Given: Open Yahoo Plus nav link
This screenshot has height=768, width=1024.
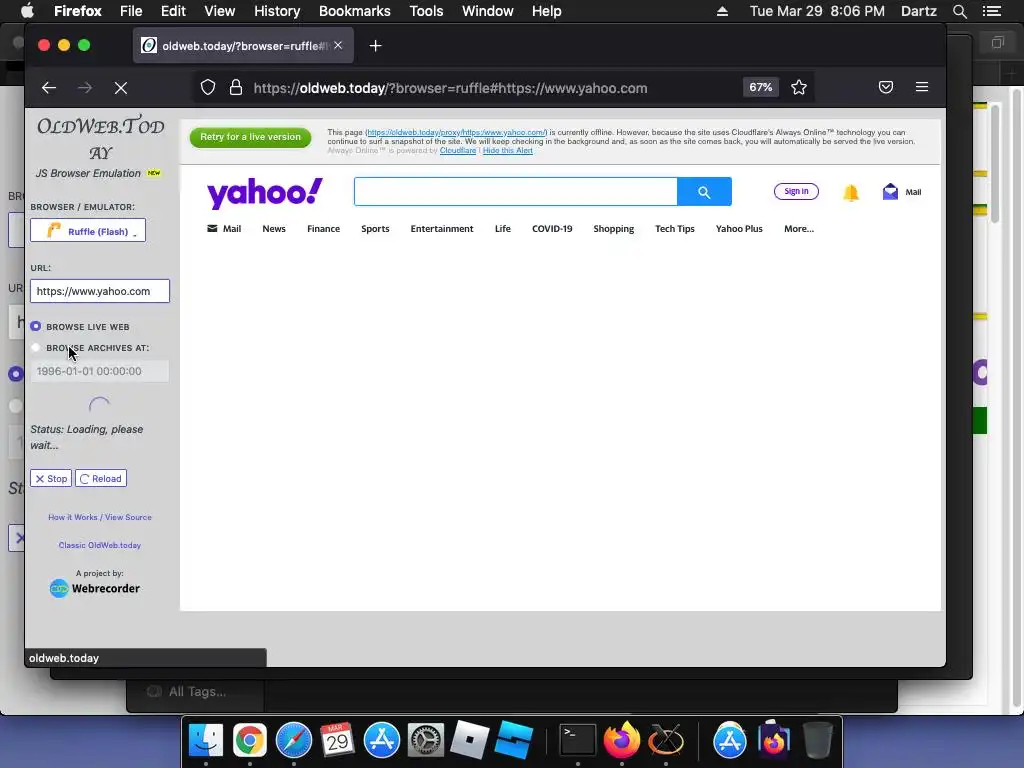Looking at the screenshot, I should coord(739,229).
